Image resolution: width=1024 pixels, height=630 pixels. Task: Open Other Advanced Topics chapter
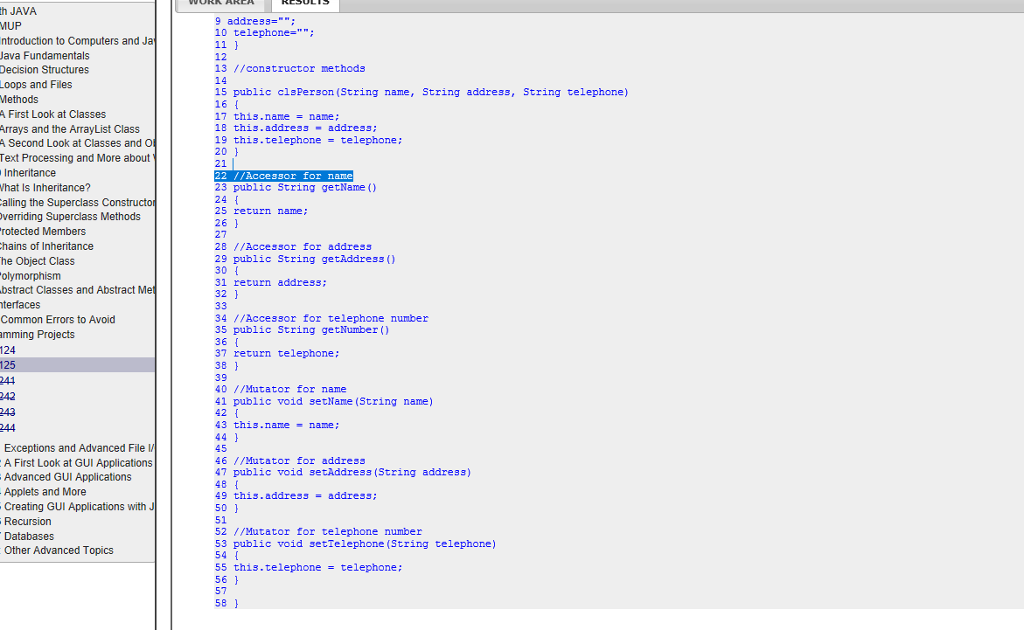(57, 550)
